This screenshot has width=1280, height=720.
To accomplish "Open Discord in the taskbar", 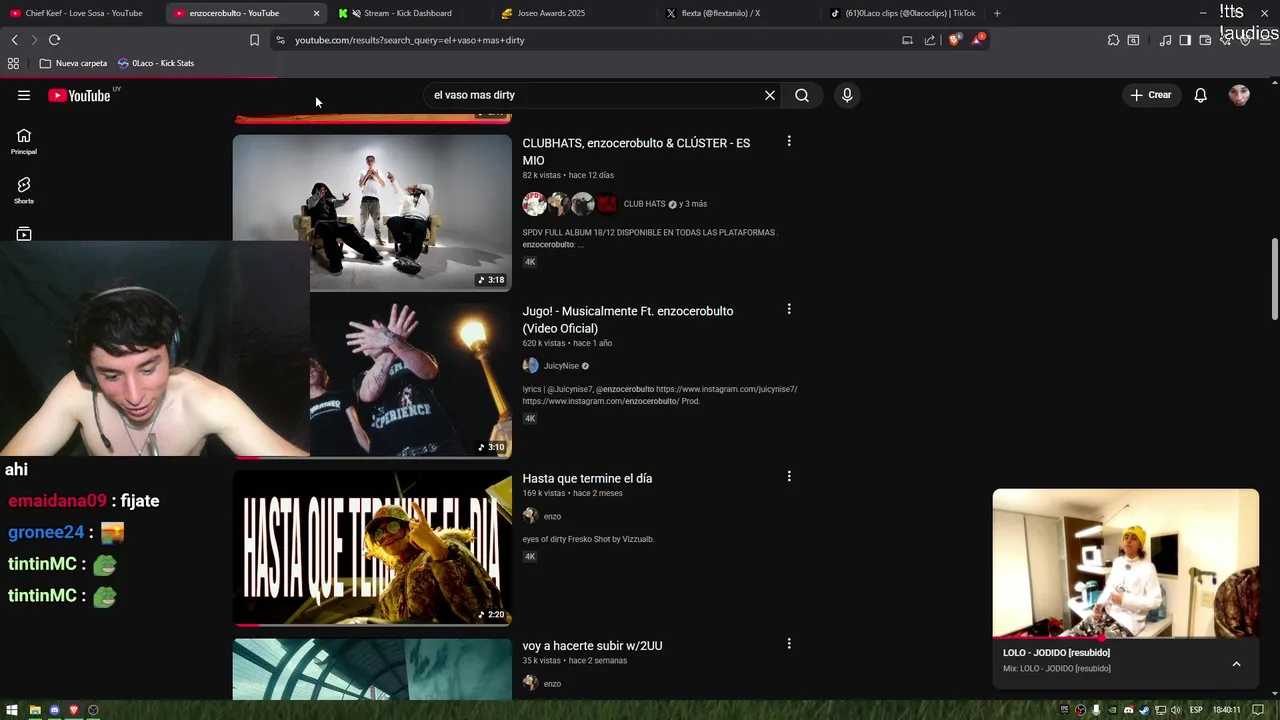I will pyautogui.click(x=54, y=710).
